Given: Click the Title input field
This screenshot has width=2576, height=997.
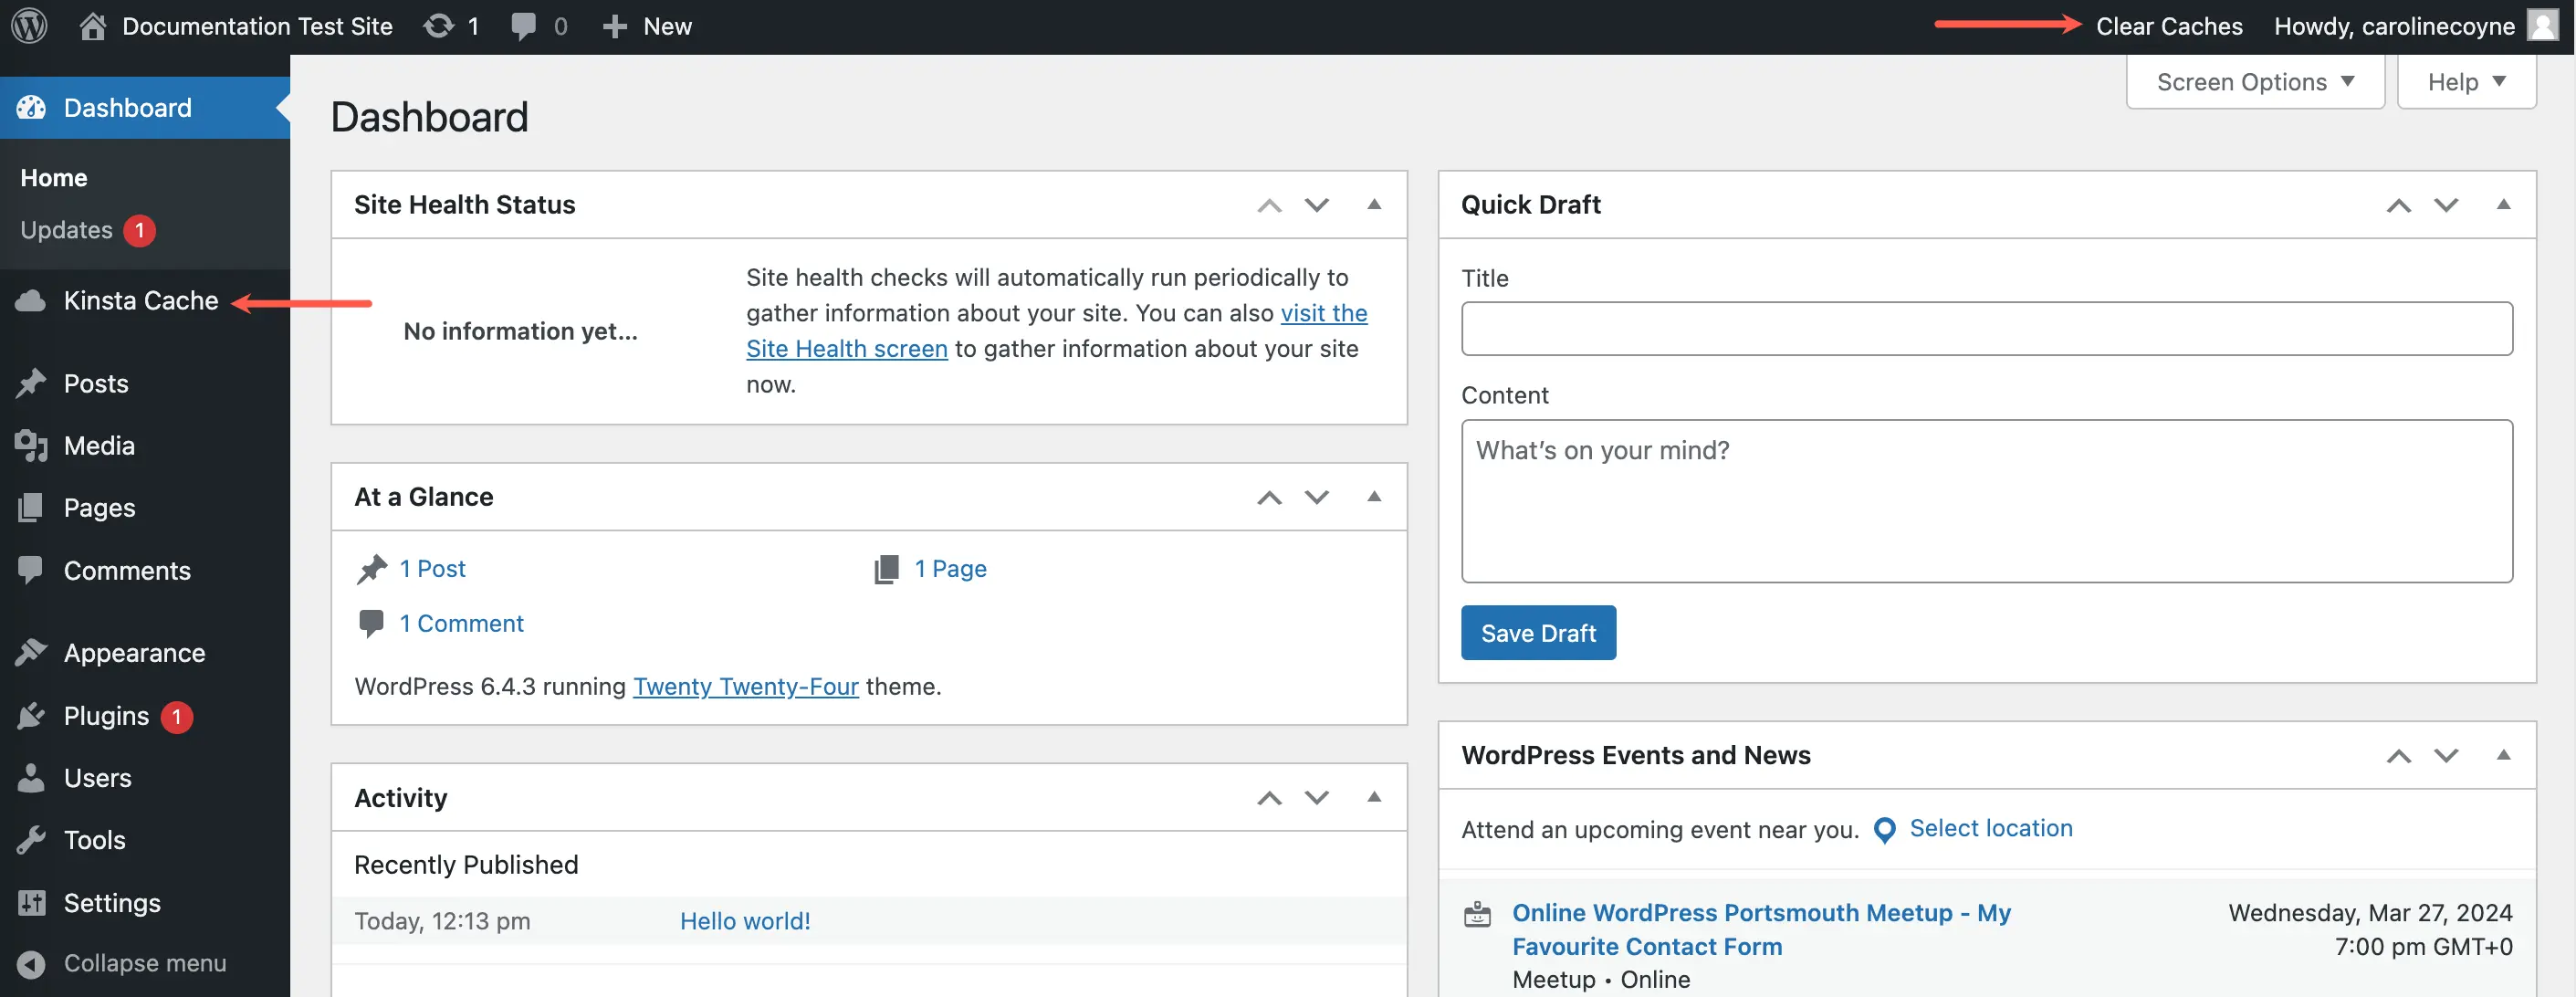Looking at the screenshot, I should (1986, 327).
